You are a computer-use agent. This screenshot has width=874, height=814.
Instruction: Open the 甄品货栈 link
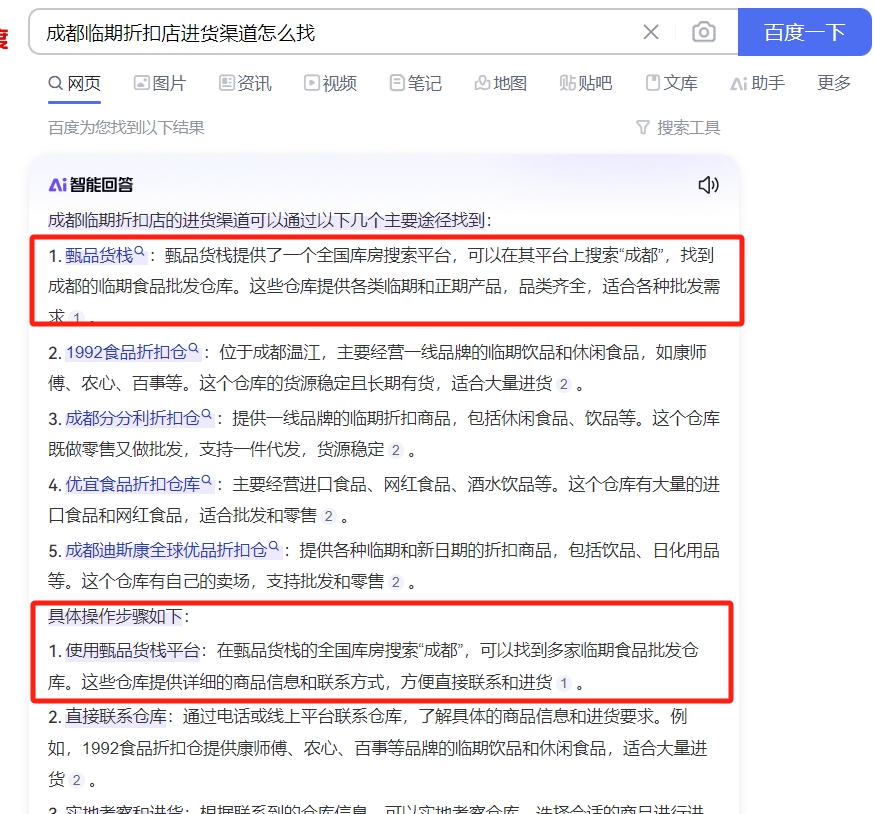click(x=99, y=256)
